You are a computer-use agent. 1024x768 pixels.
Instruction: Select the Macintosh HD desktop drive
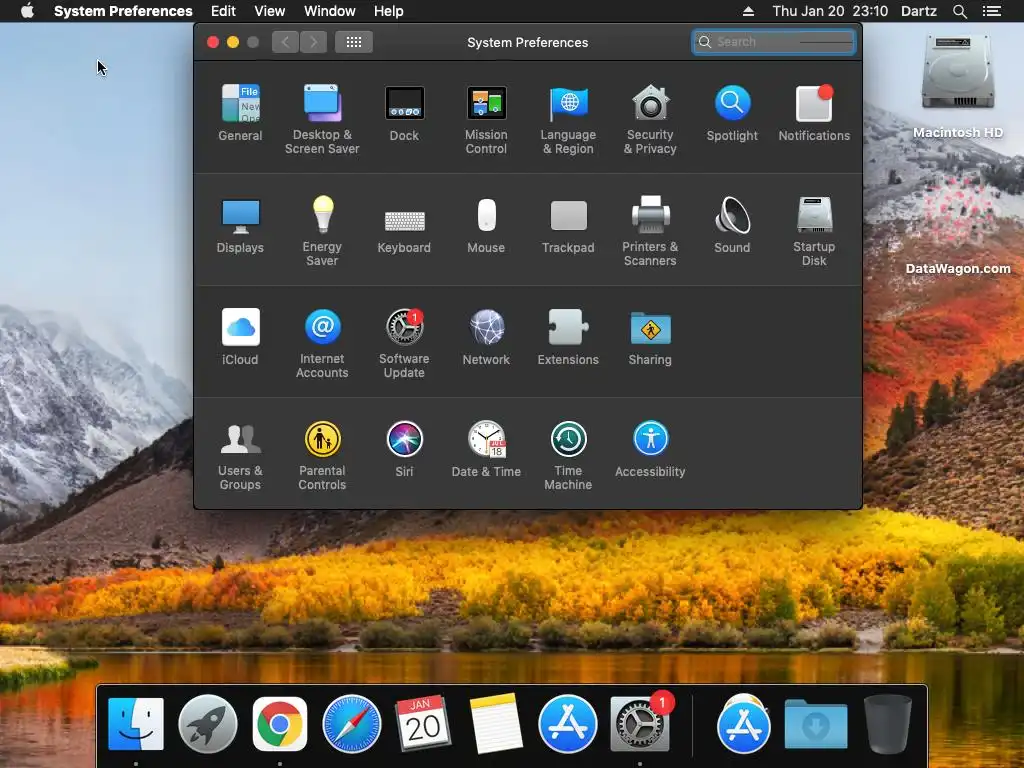(958, 87)
